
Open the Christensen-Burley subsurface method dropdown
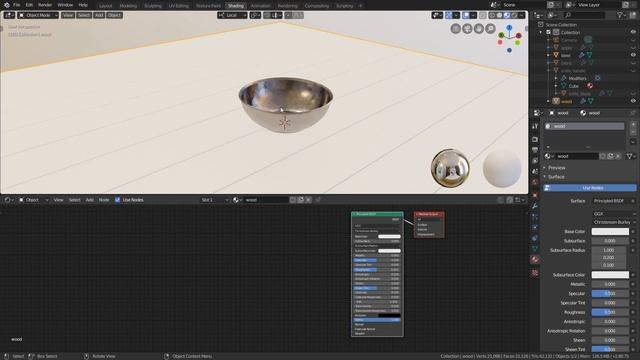tap(613, 222)
